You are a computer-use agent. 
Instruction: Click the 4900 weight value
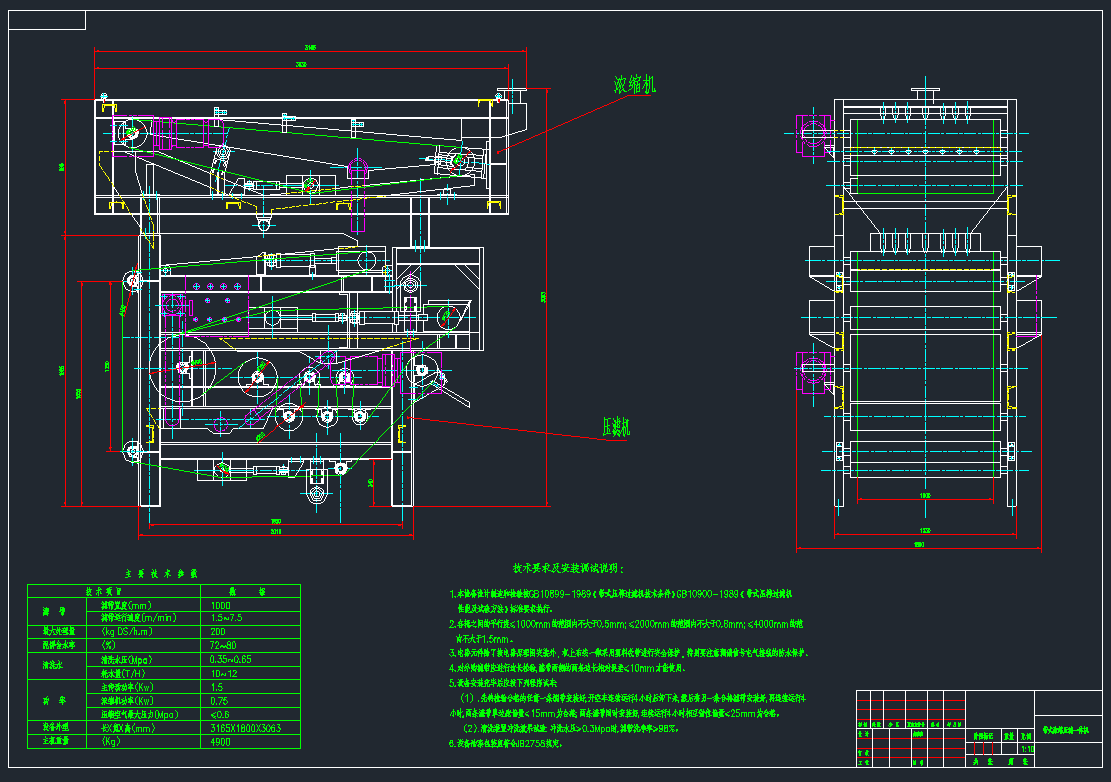[220, 742]
